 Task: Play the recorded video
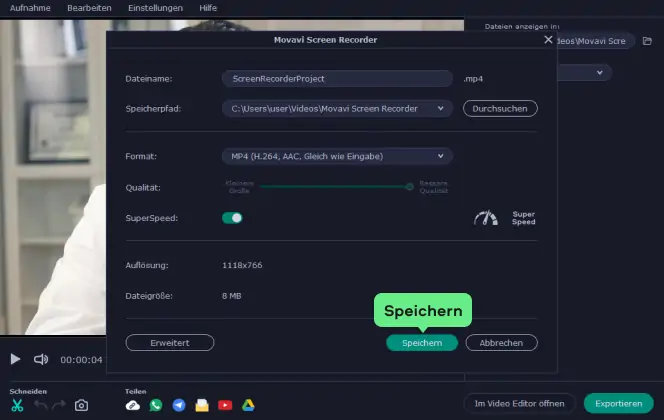click(x=15, y=359)
